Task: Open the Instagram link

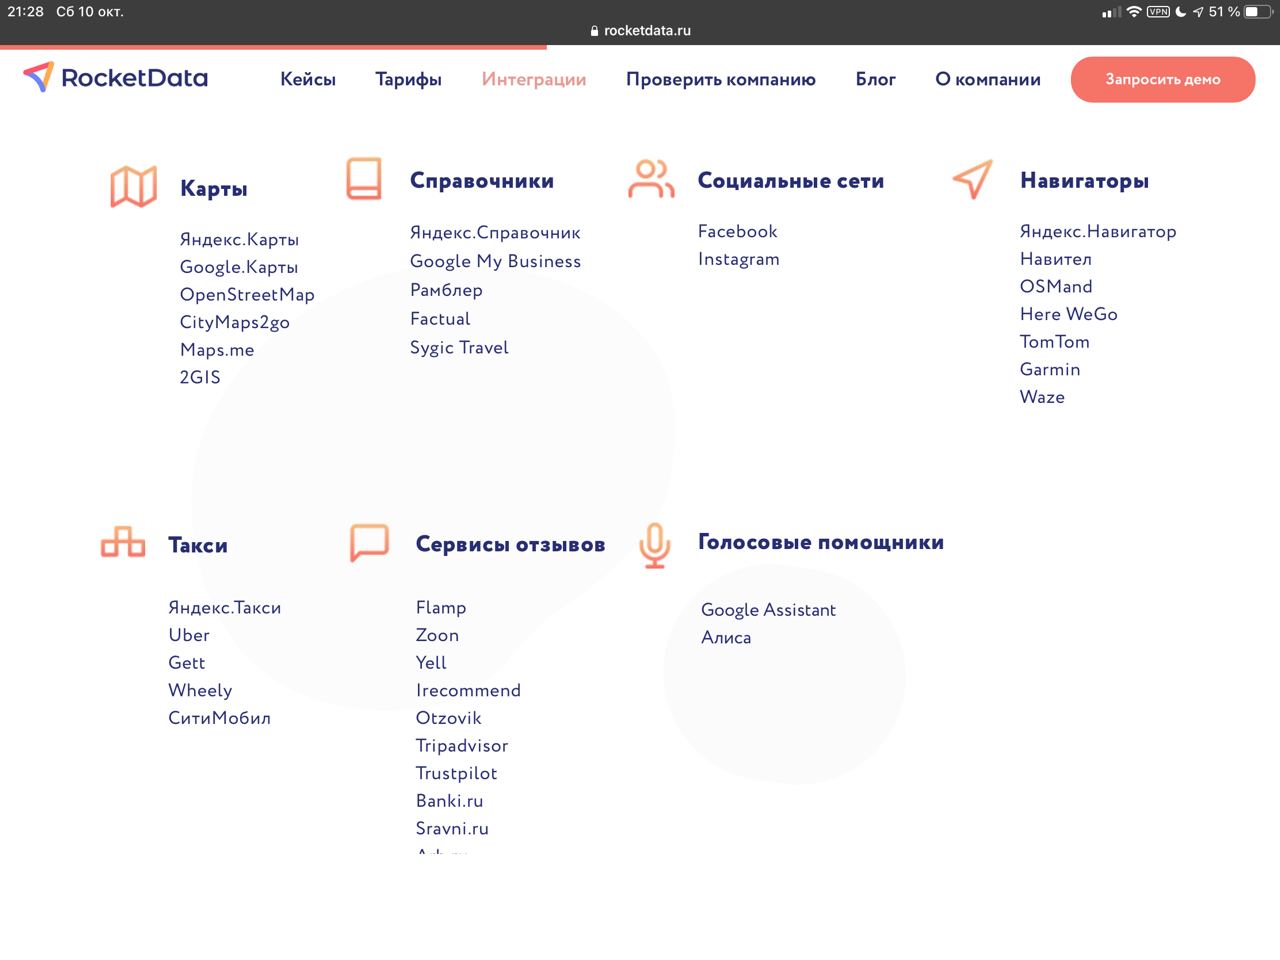Action: 738,259
